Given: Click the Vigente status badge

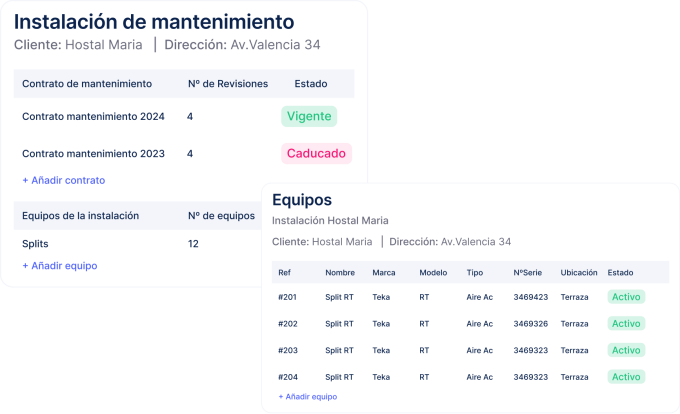Looking at the screenshot, I should click(x=309, y=116).
